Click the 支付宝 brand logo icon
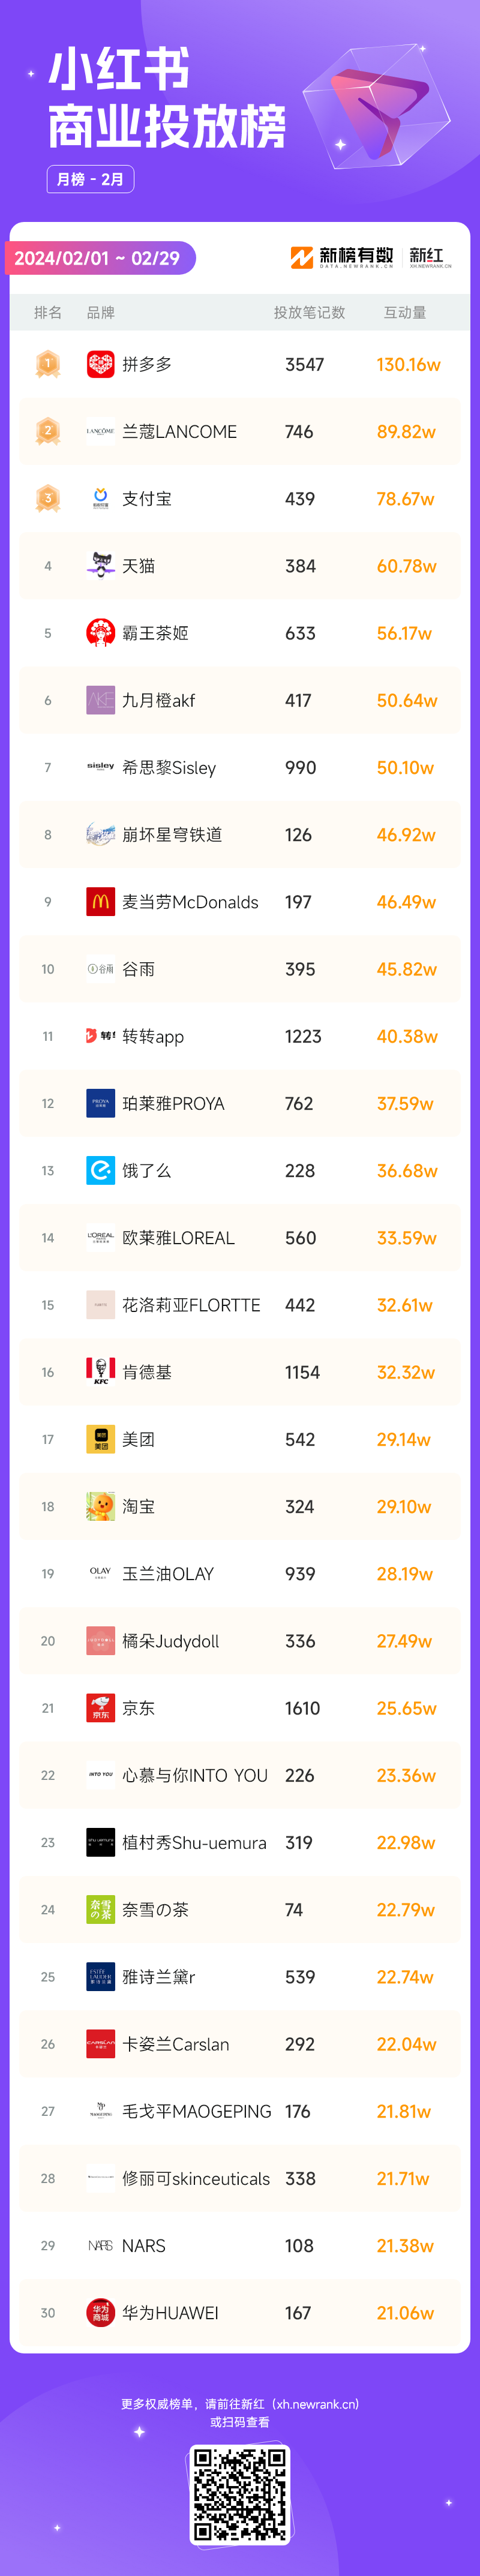 (x=100, y=498)
